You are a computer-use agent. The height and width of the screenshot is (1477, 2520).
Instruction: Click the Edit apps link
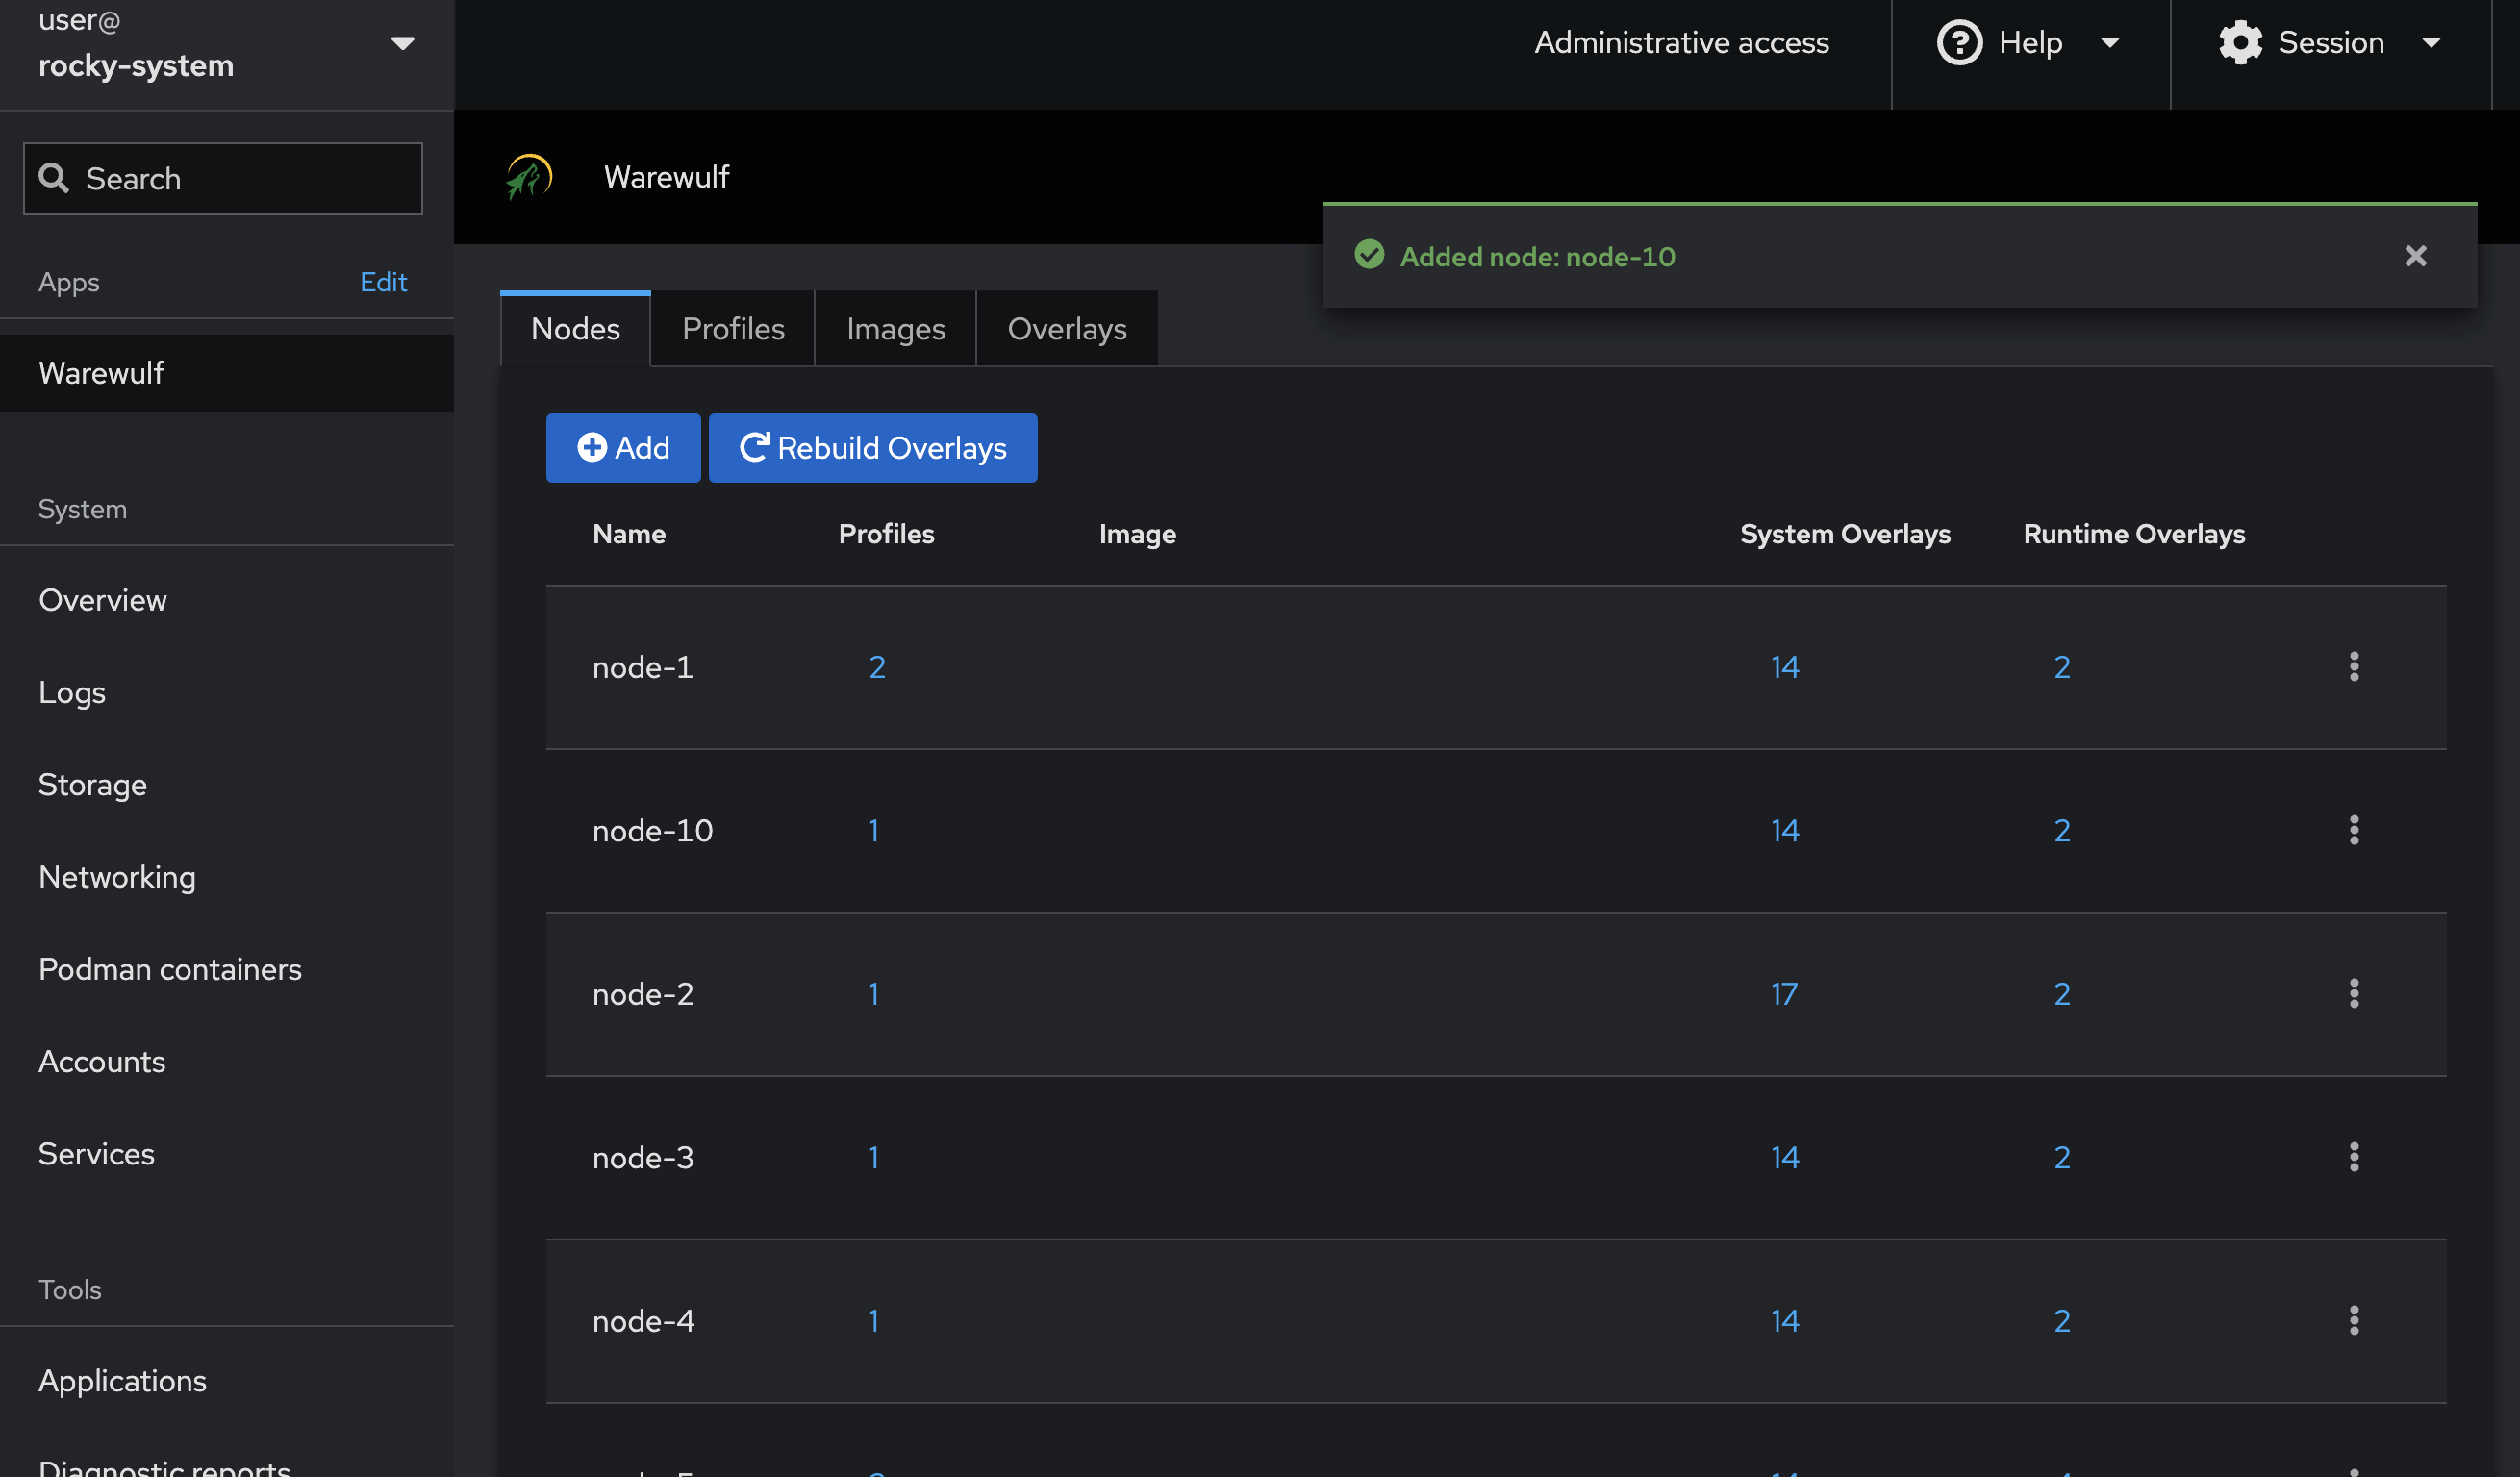tap(383, 282)
